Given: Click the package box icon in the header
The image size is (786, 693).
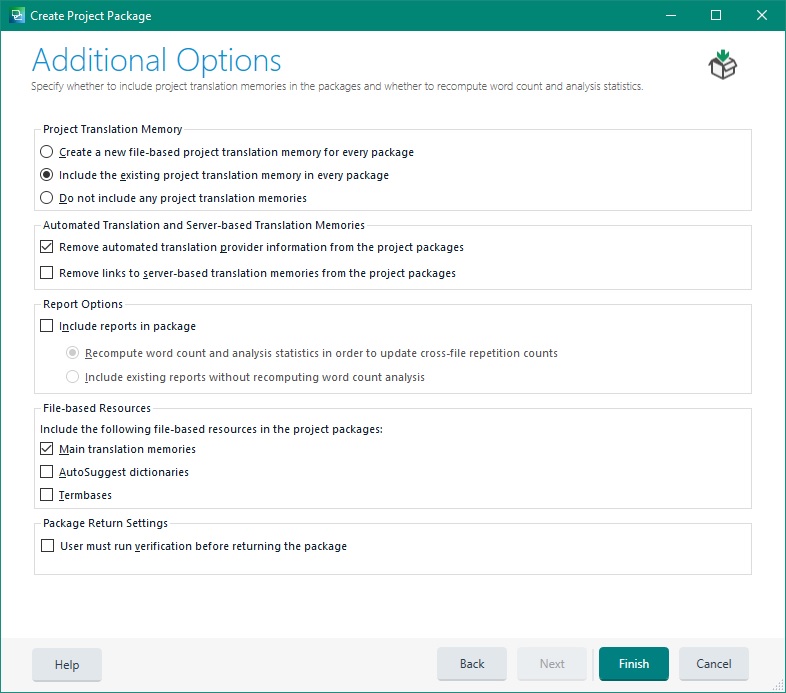Looking at the screenshot, I should pyautogui.click(x=722, y=65).
